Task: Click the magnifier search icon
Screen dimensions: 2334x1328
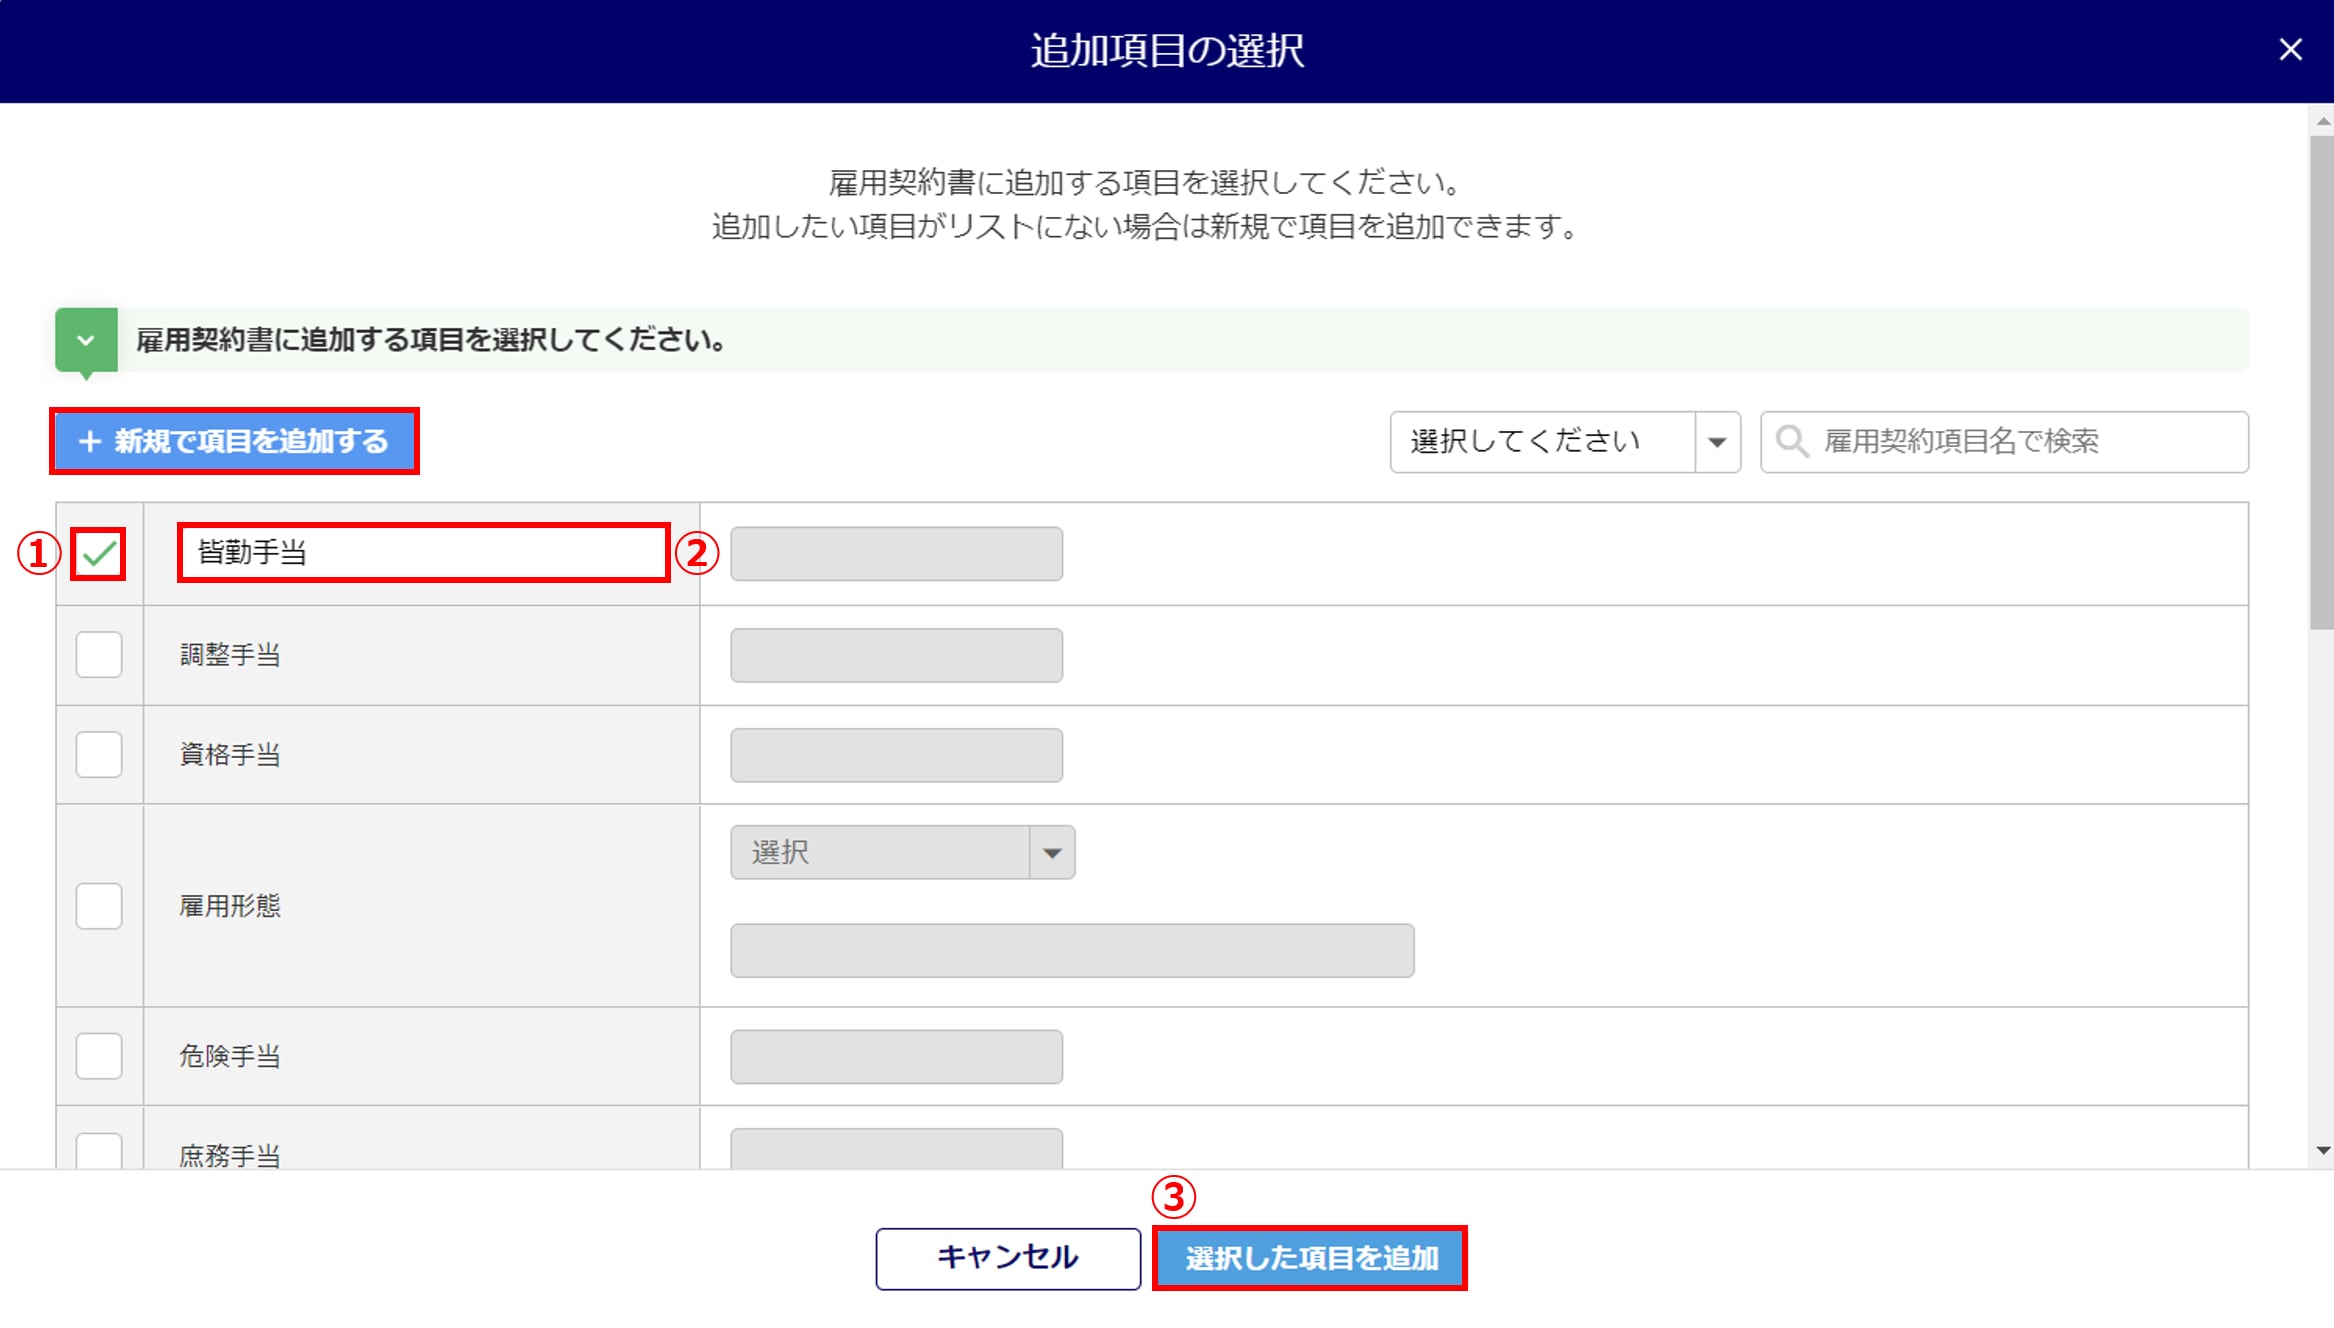Action: tap(1791, 441)
